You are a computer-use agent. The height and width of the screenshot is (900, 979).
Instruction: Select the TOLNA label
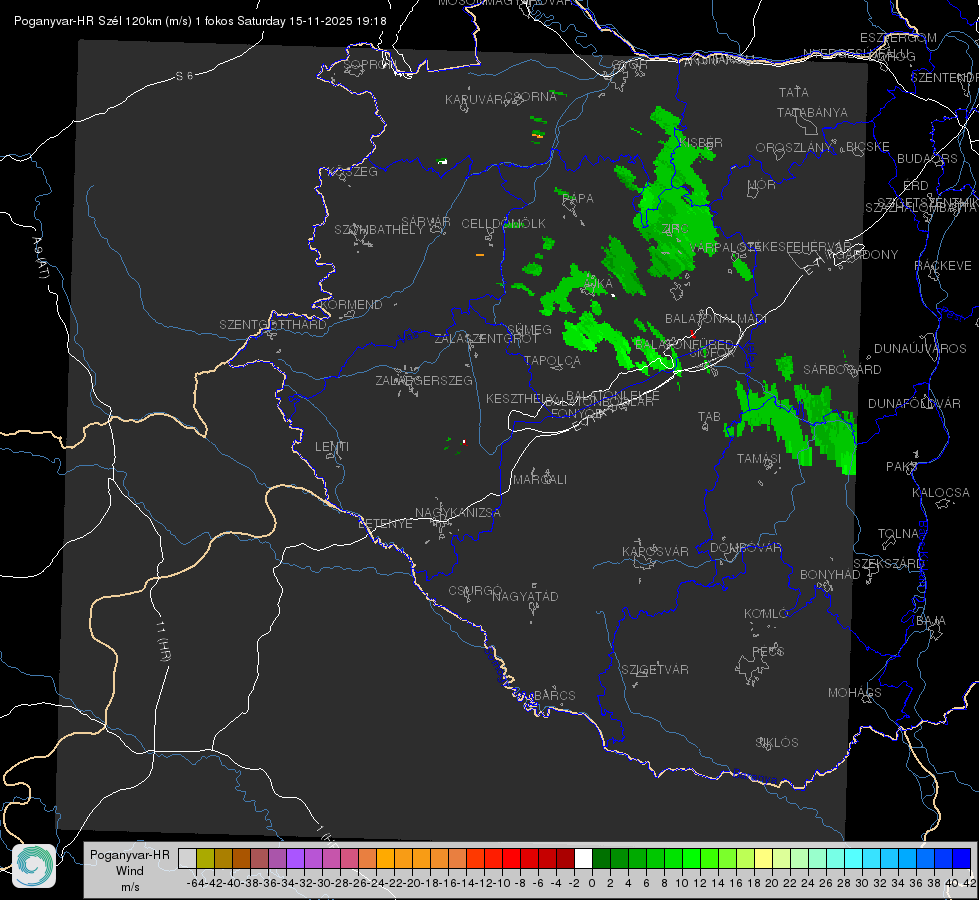(898, 534)
